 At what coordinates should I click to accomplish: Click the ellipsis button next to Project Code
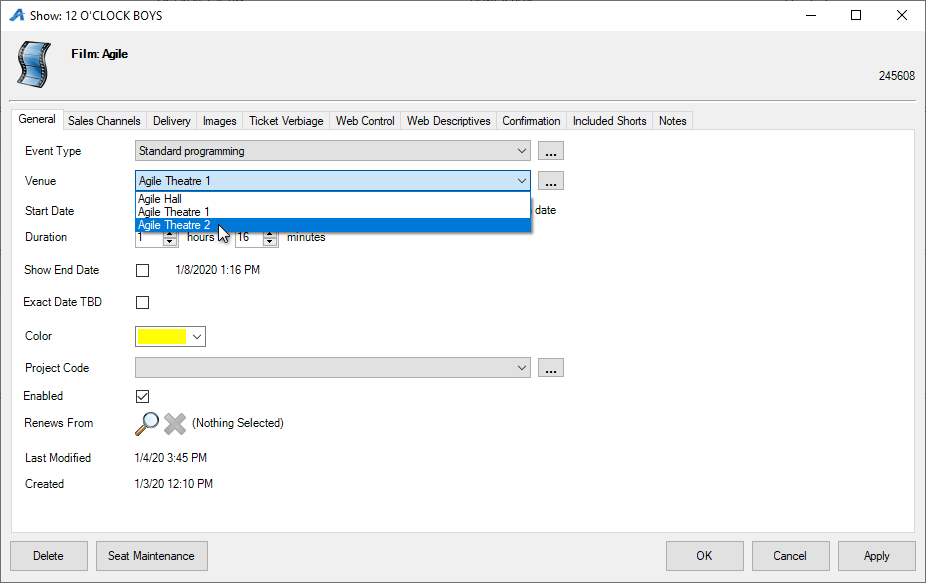(550, 367)
